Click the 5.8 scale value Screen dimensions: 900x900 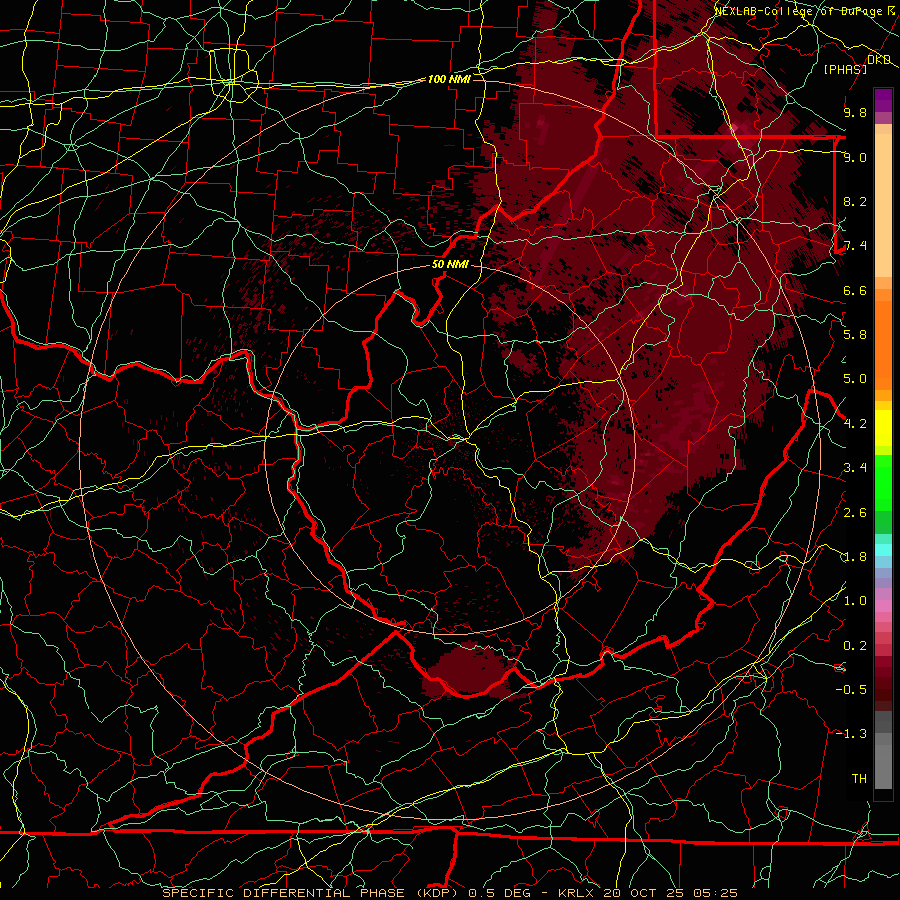(855, 335)
